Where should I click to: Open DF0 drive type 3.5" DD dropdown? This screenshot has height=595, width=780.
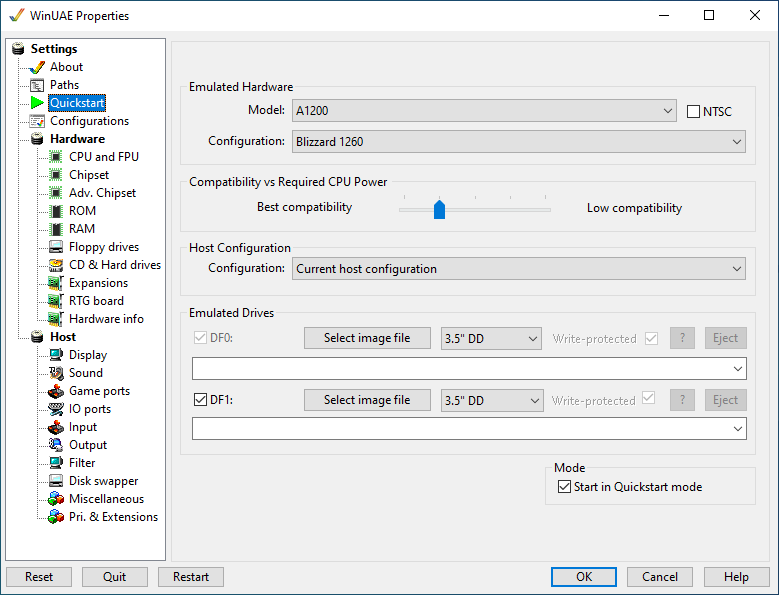pyautogui.click(x=491, y=339)
